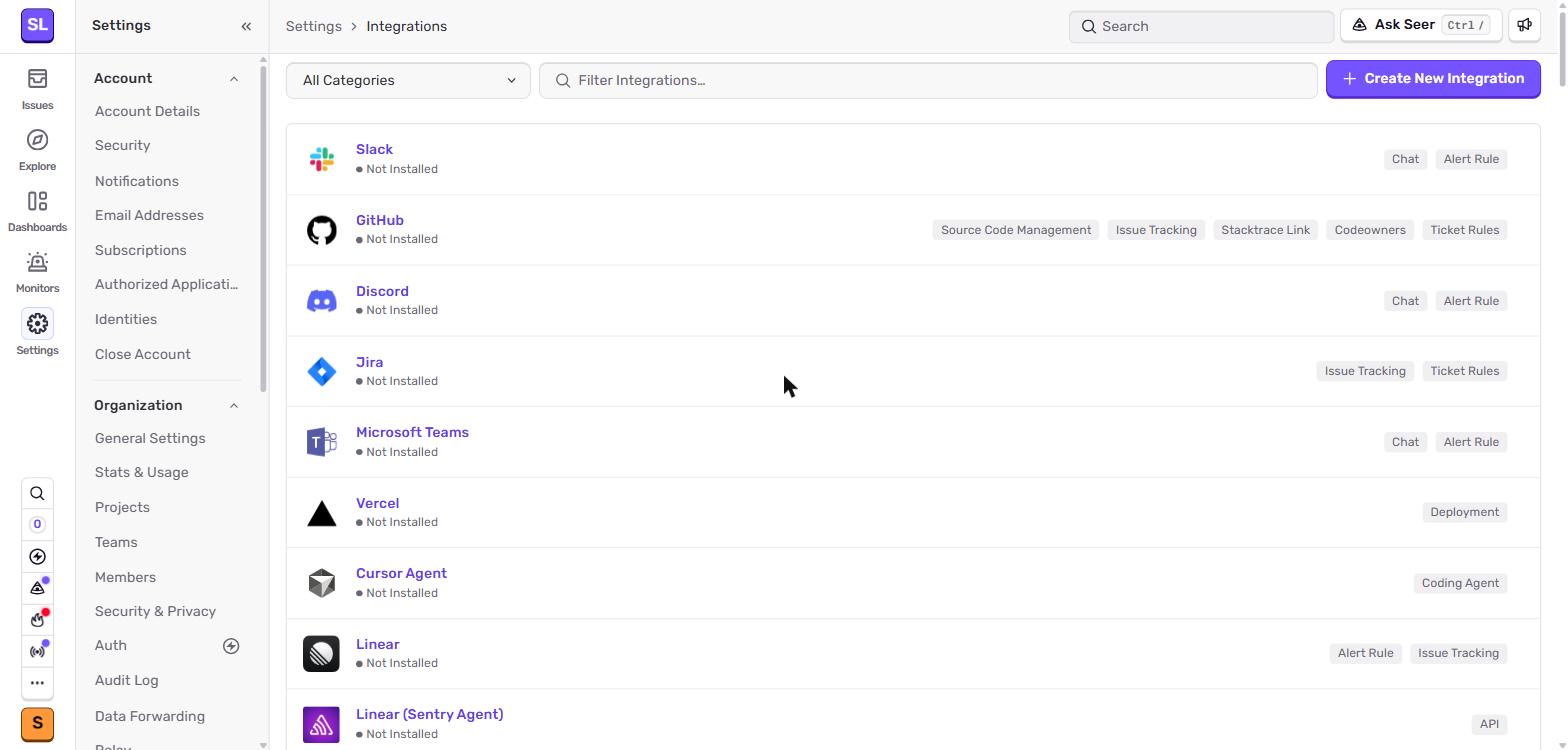Viewport: 1568px width, 750px height.
Task: Open the Issues inbox icon
Action: [x=37, y=78]
